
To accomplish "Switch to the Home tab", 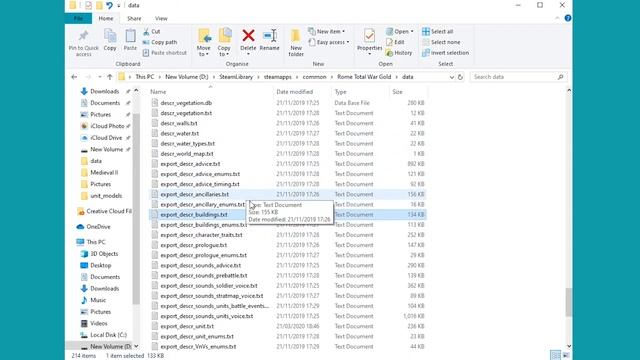I will (106, 18).
